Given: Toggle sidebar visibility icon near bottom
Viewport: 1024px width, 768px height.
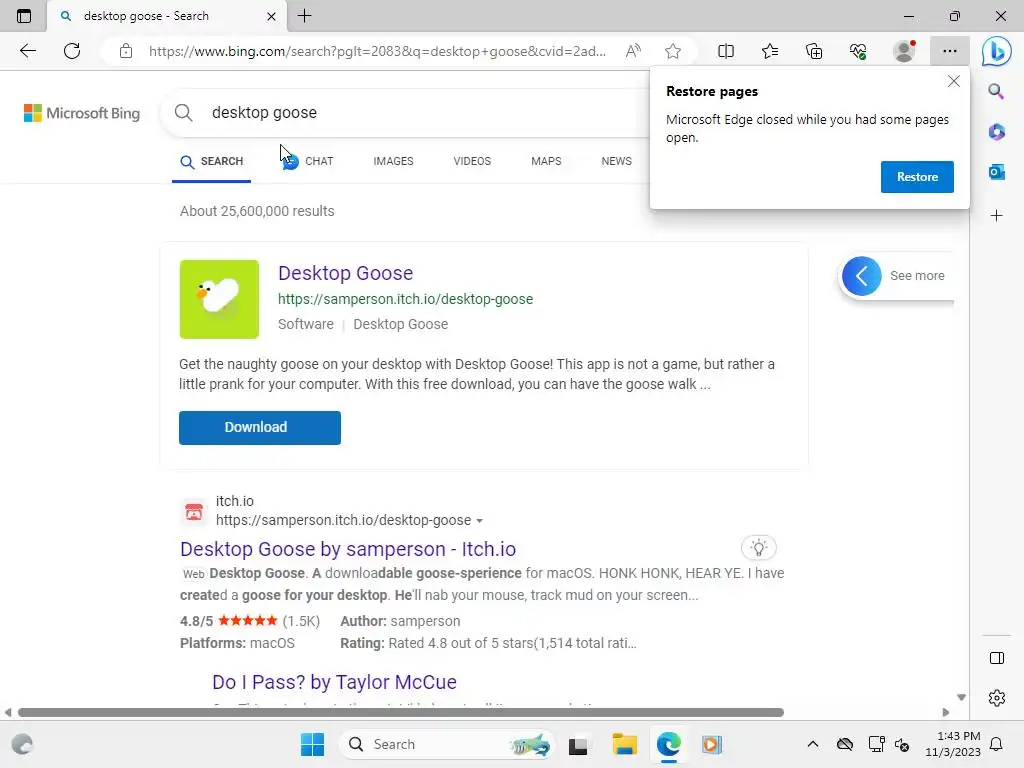Looking at the screenshot, I should [997, 658].
